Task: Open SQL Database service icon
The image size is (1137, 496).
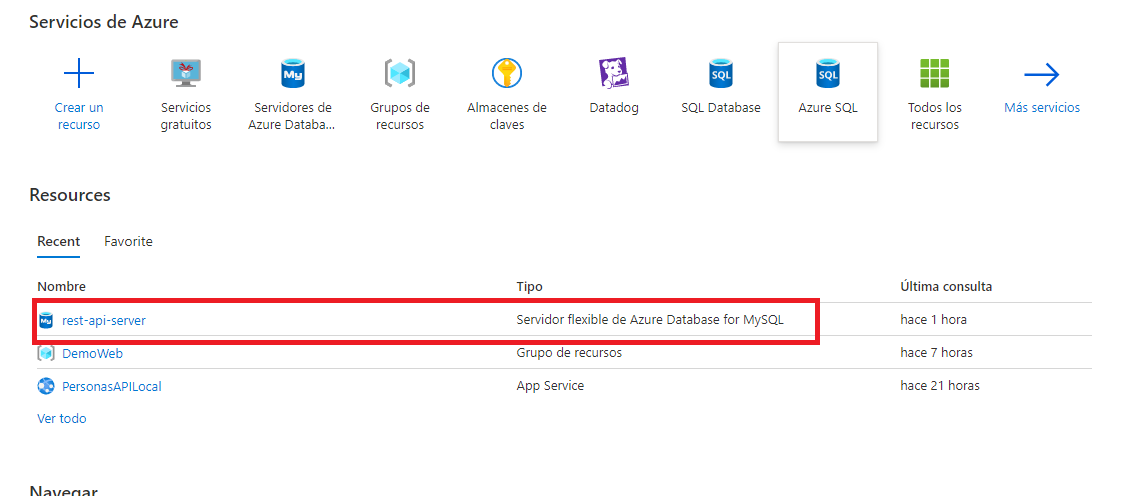Action: pos(721,73)
